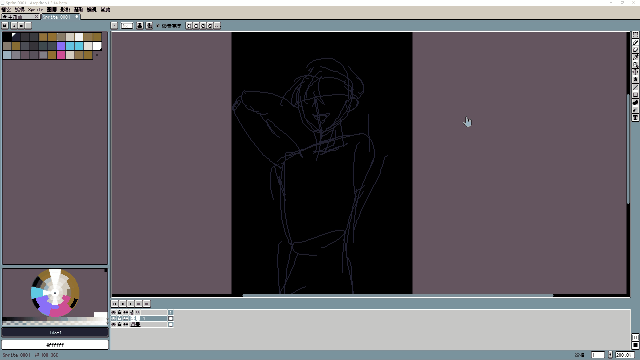Select the Text tool

click(635, 118)
